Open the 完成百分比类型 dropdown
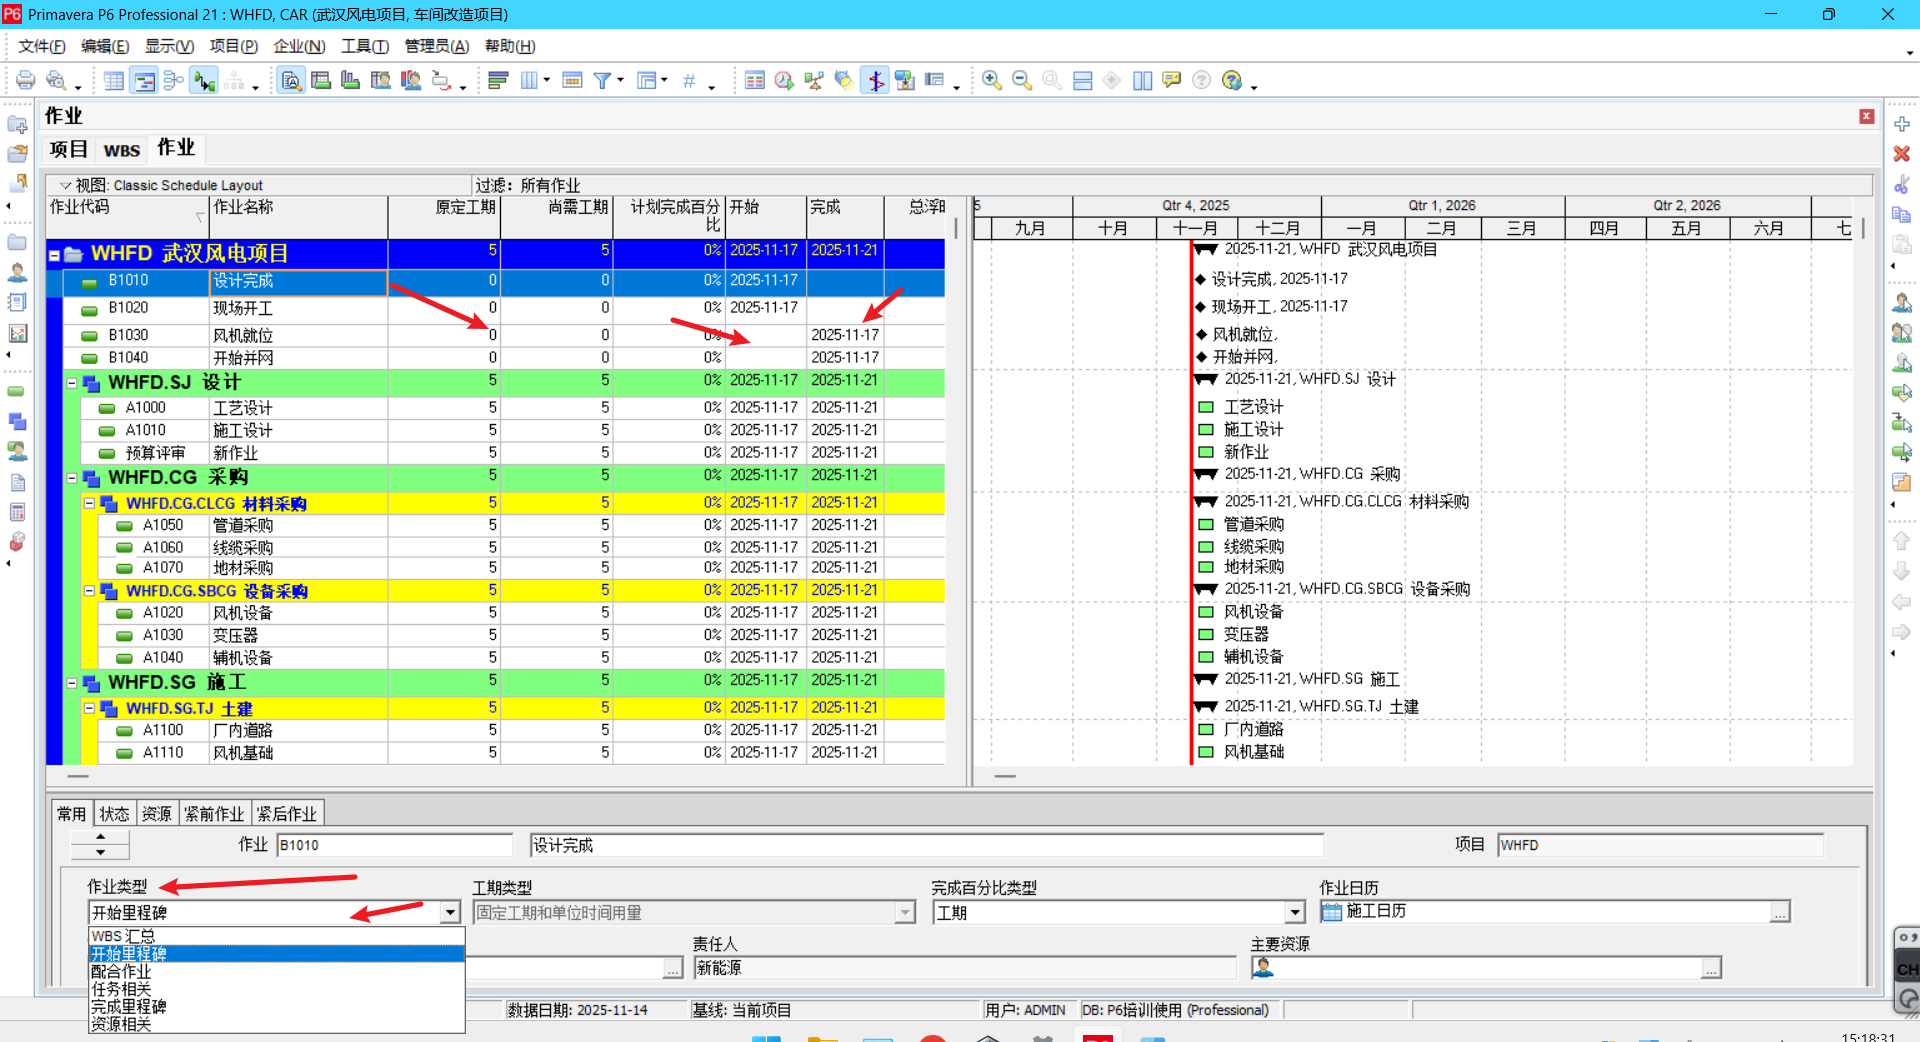Screen dimensions: 1920x1042 click(1295, 912)
